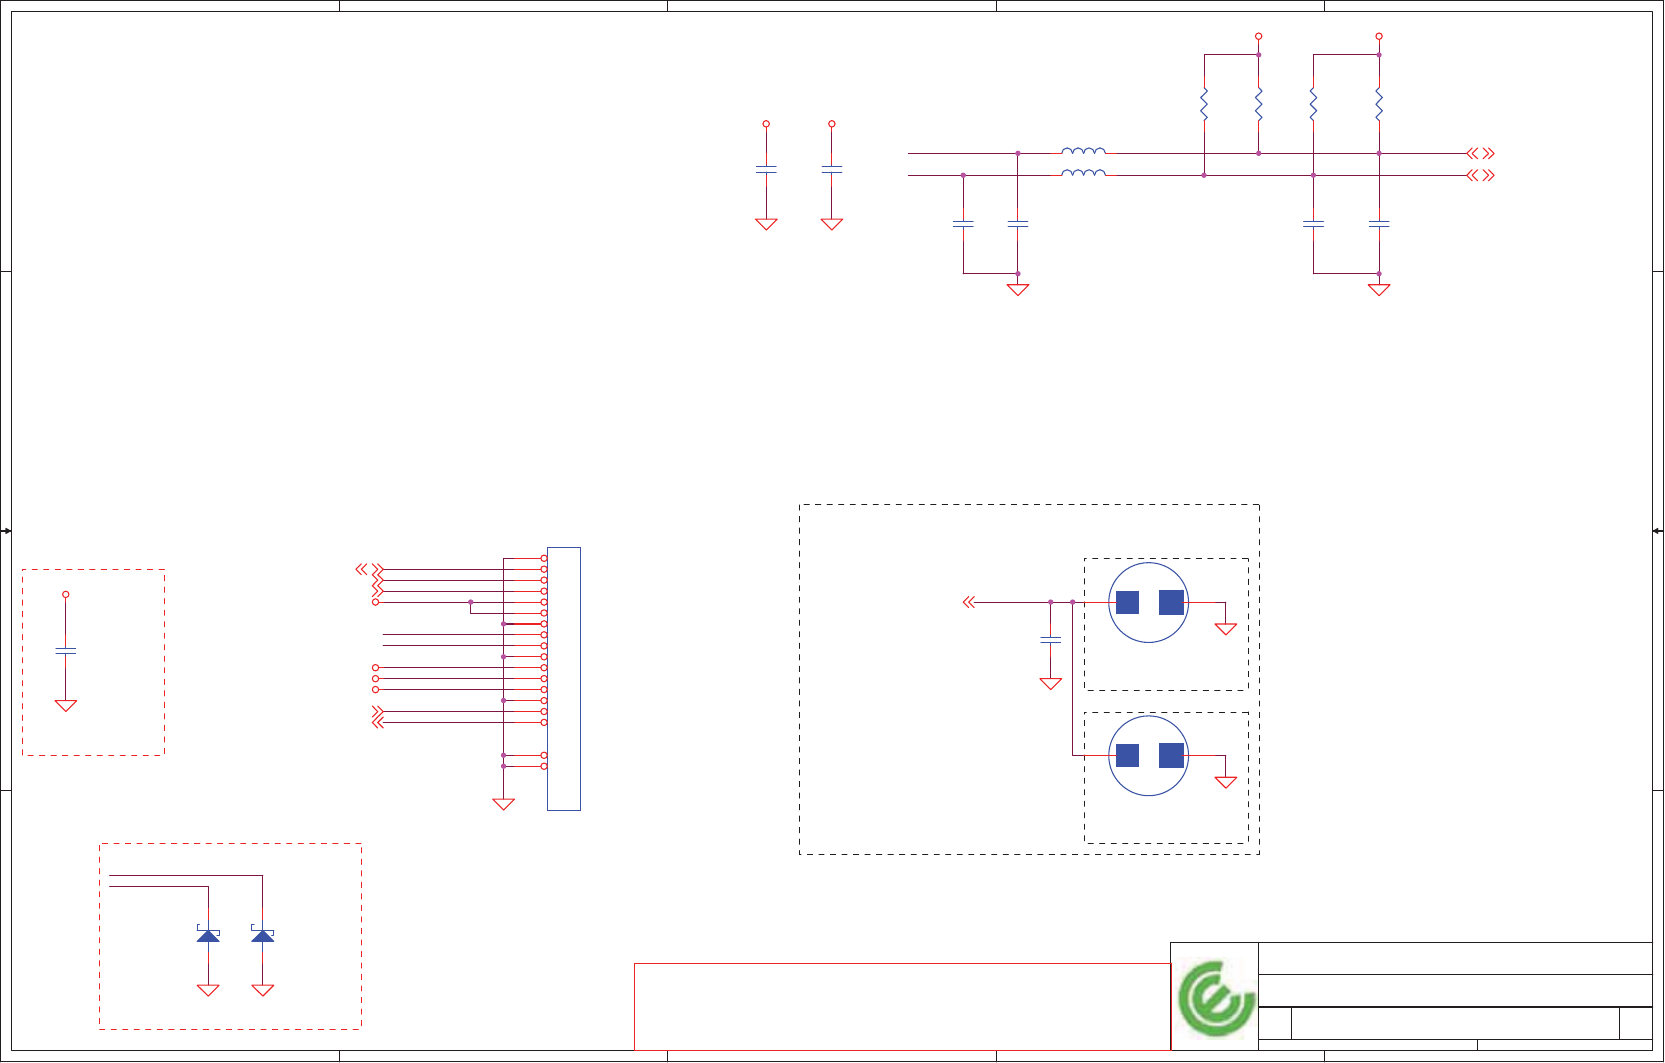The width and height of the screenshot is (1665, 1063).
Task: Select the lower inductor coil symbol
Action: pos(1083,173)
